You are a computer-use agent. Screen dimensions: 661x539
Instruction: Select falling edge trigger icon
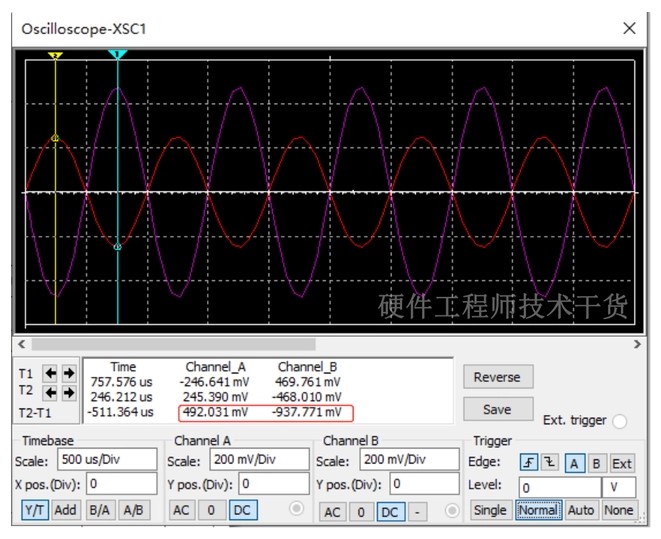coord(550,463)
